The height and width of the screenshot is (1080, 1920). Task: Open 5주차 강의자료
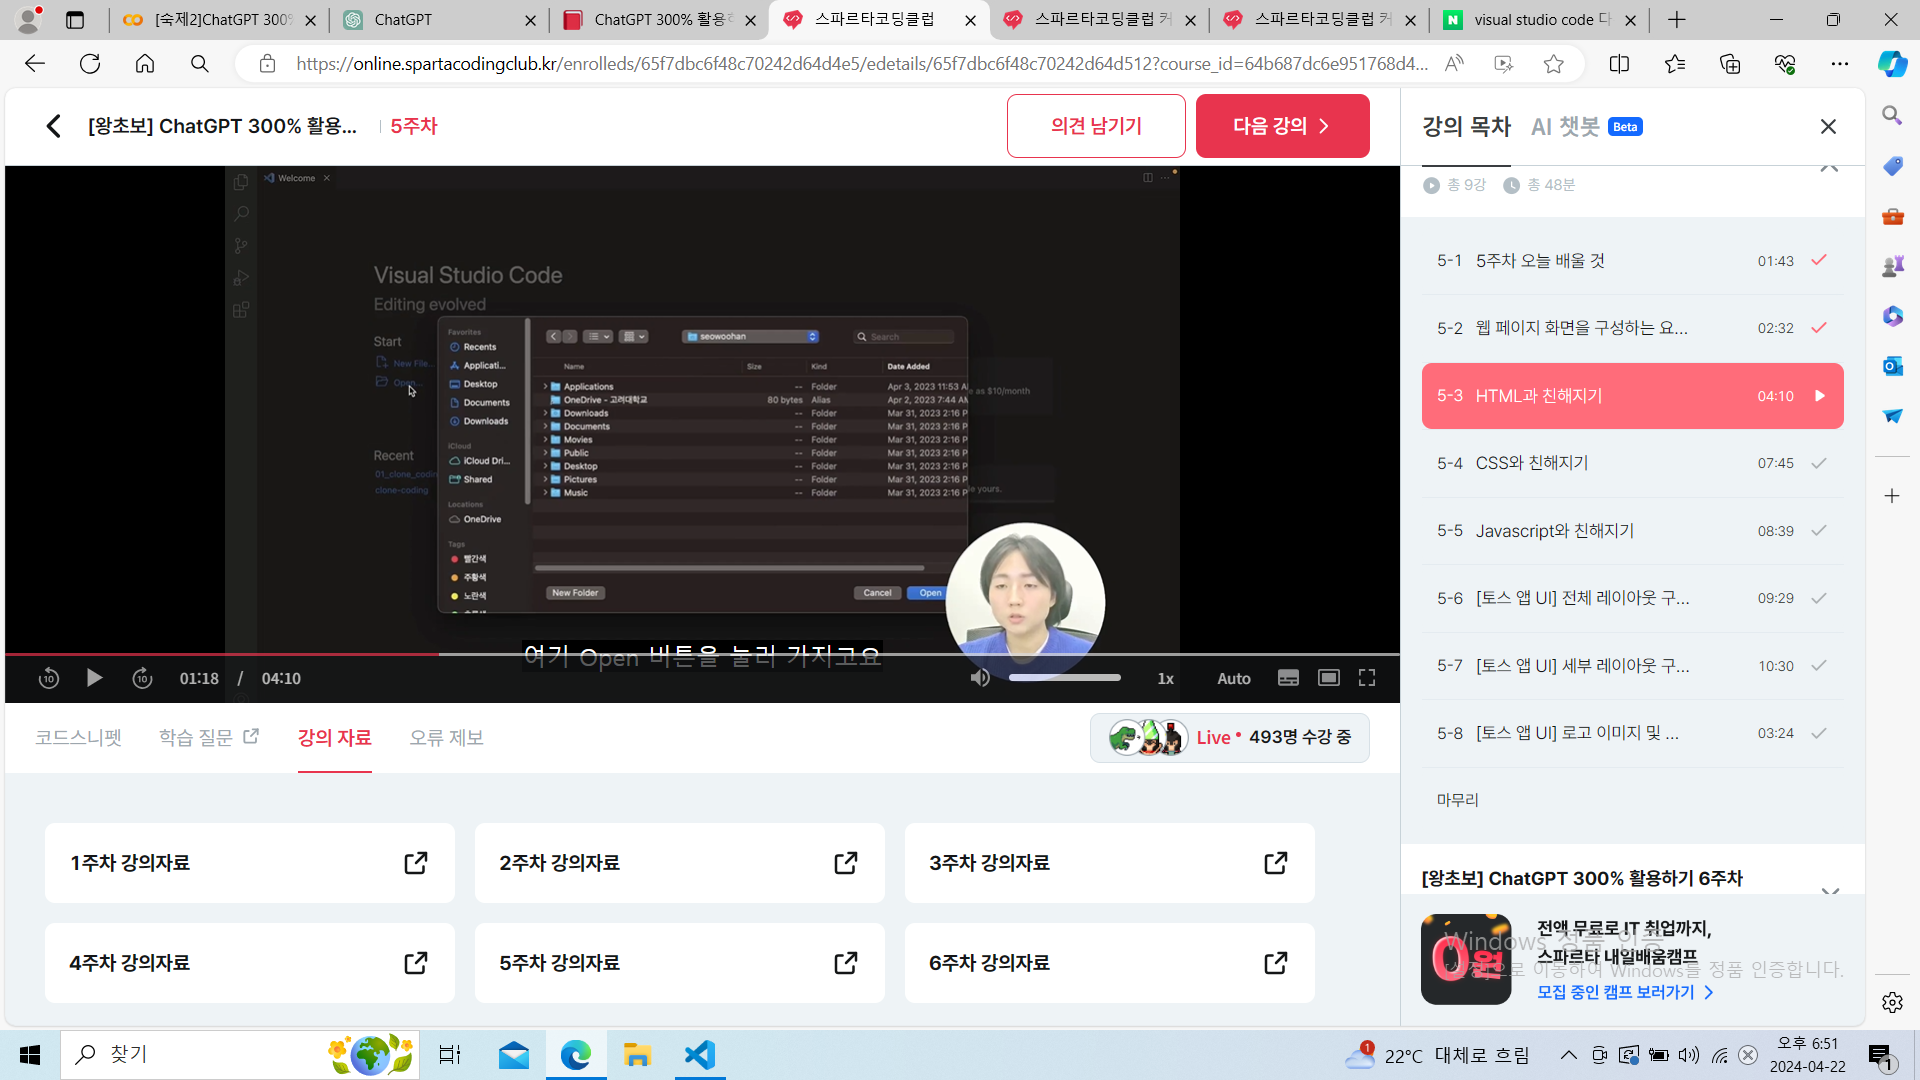(680, 963)
